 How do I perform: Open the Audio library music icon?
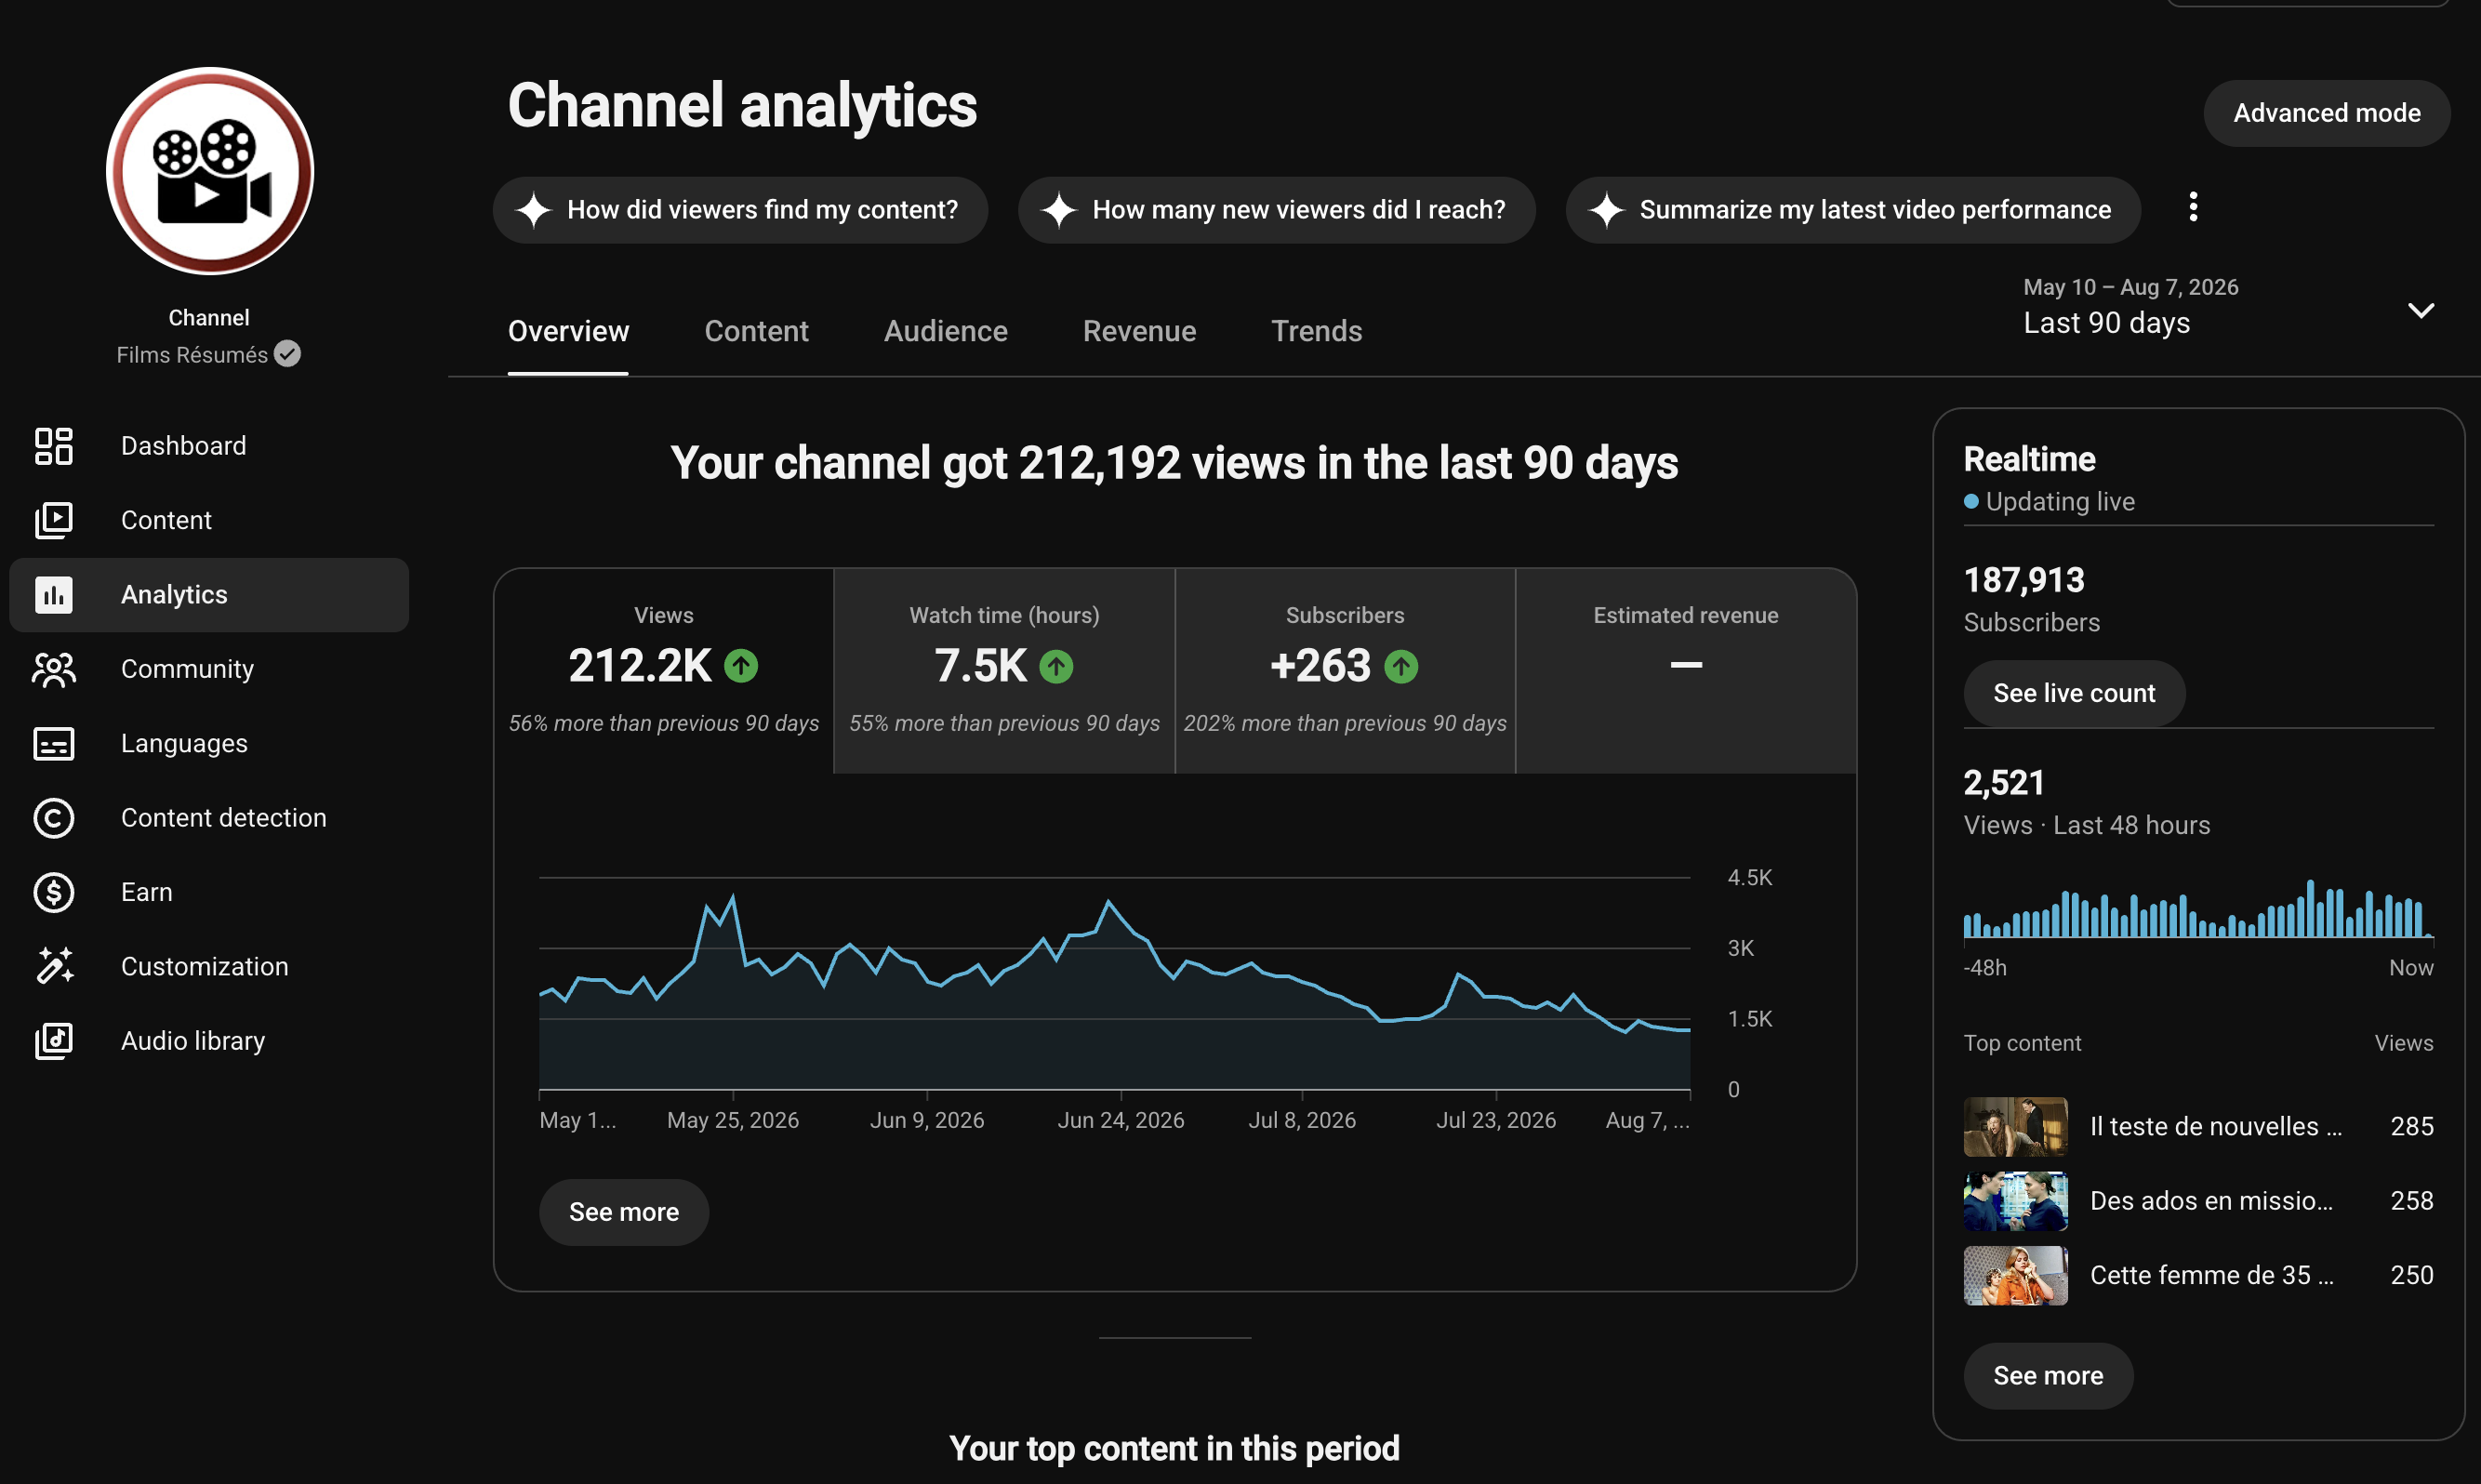(x=54, y=1041)
